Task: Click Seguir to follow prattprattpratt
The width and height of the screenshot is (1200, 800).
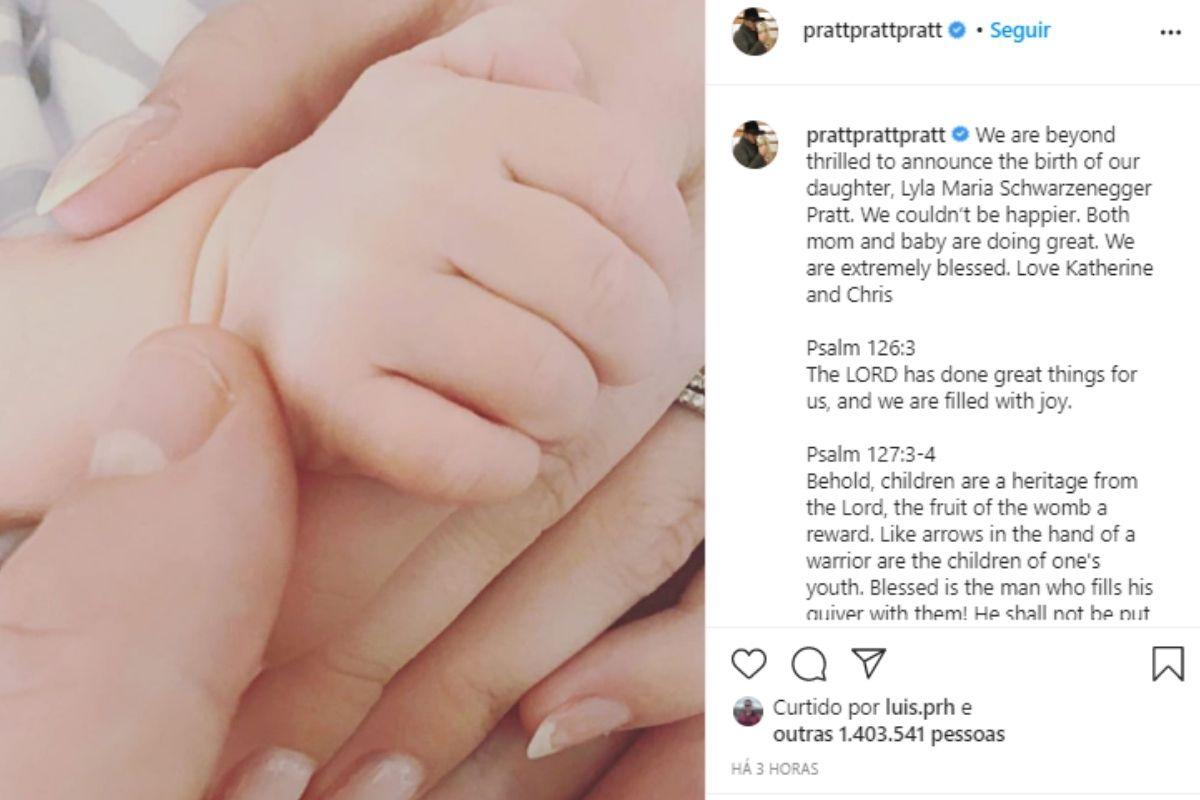Action: [x=1020, y=30]
